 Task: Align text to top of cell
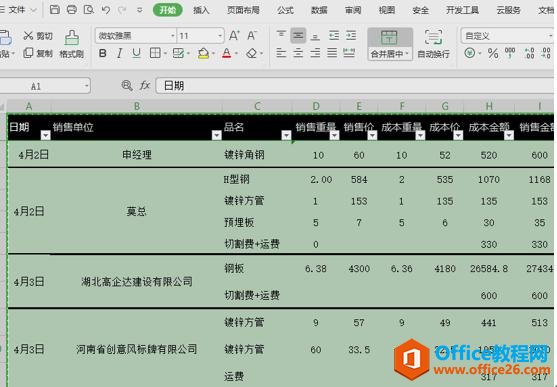coord(281,35)
